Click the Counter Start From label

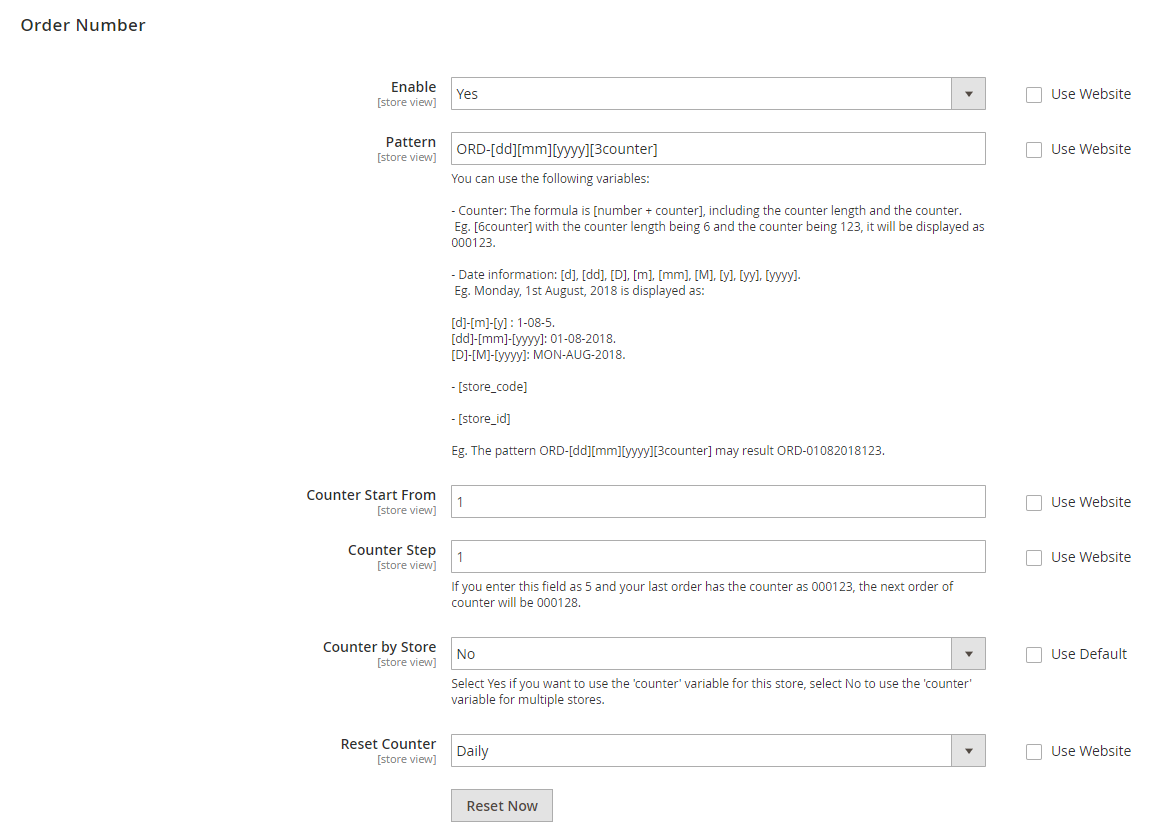[x=371, y=495]
